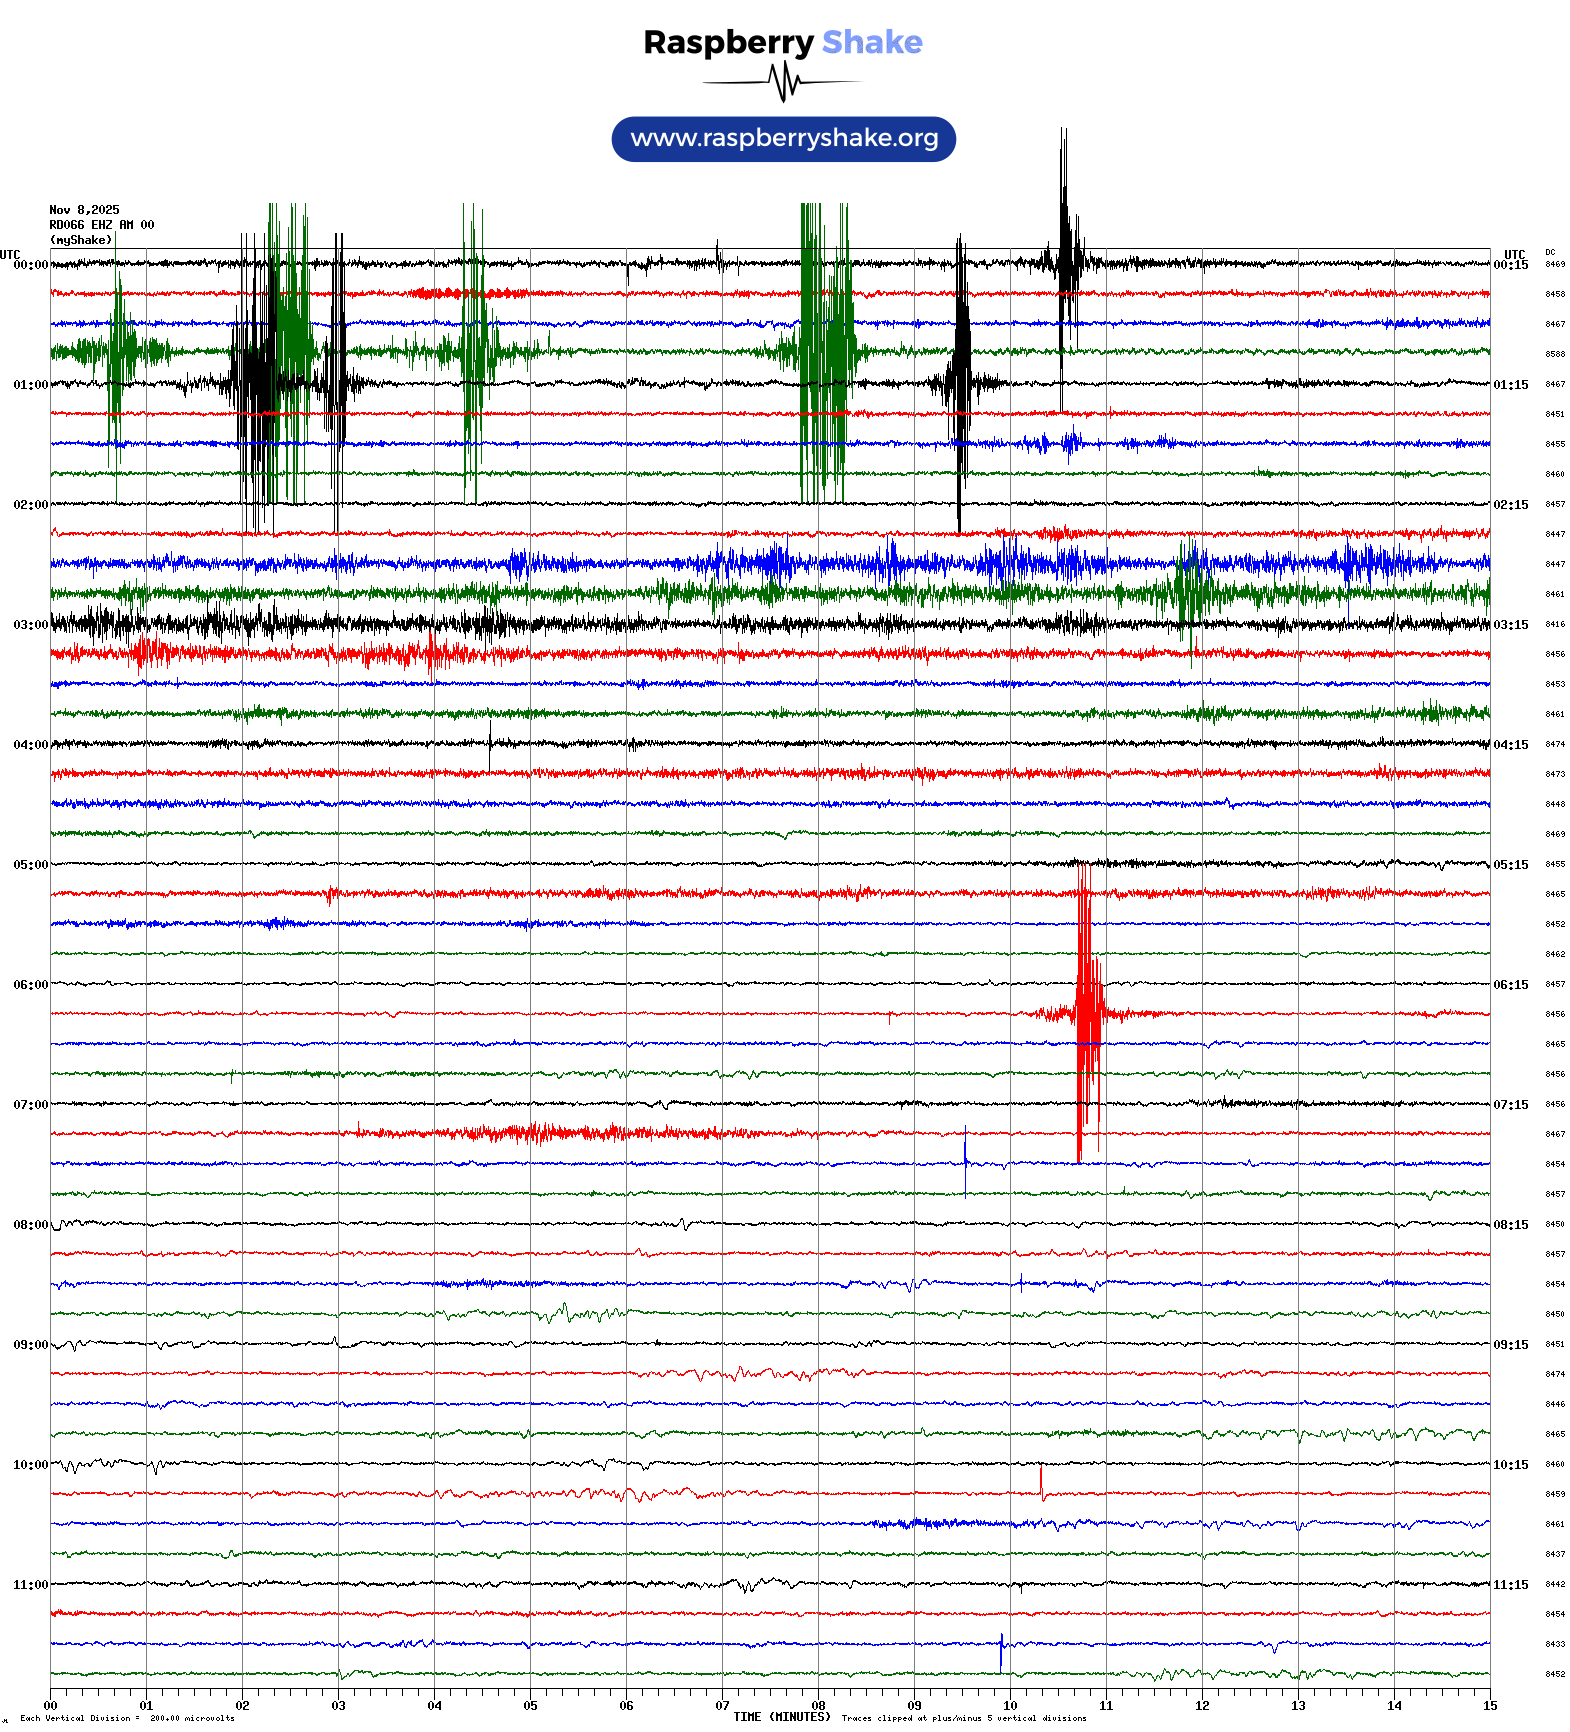This screenshot has width=1570, height=1732.
Task: Click the DC column header at top right
Action: pyautogui.click(x=1550, y=252)
